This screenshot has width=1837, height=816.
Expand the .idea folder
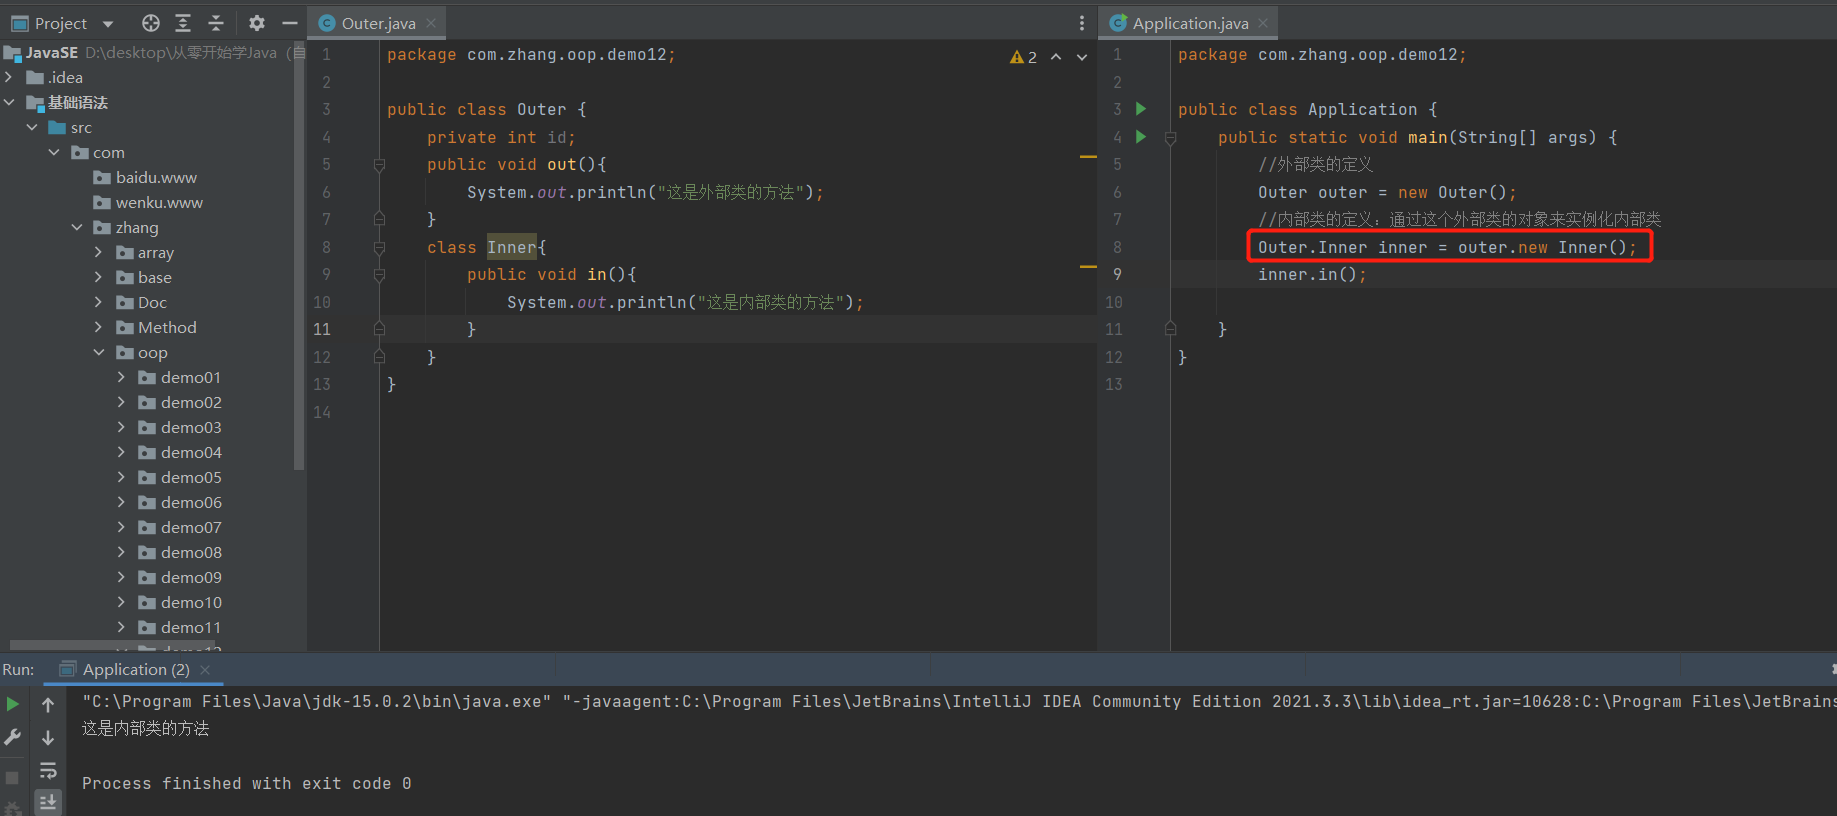coord(9,77)
